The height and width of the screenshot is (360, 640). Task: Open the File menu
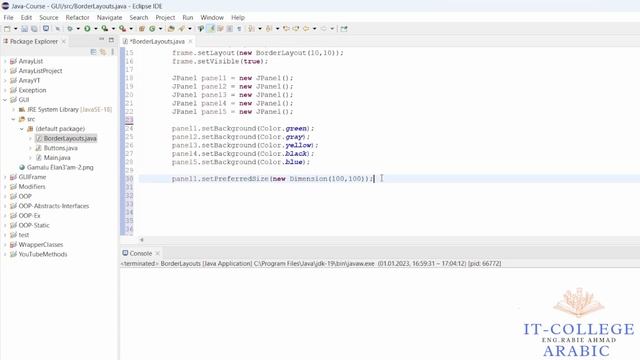8,18
